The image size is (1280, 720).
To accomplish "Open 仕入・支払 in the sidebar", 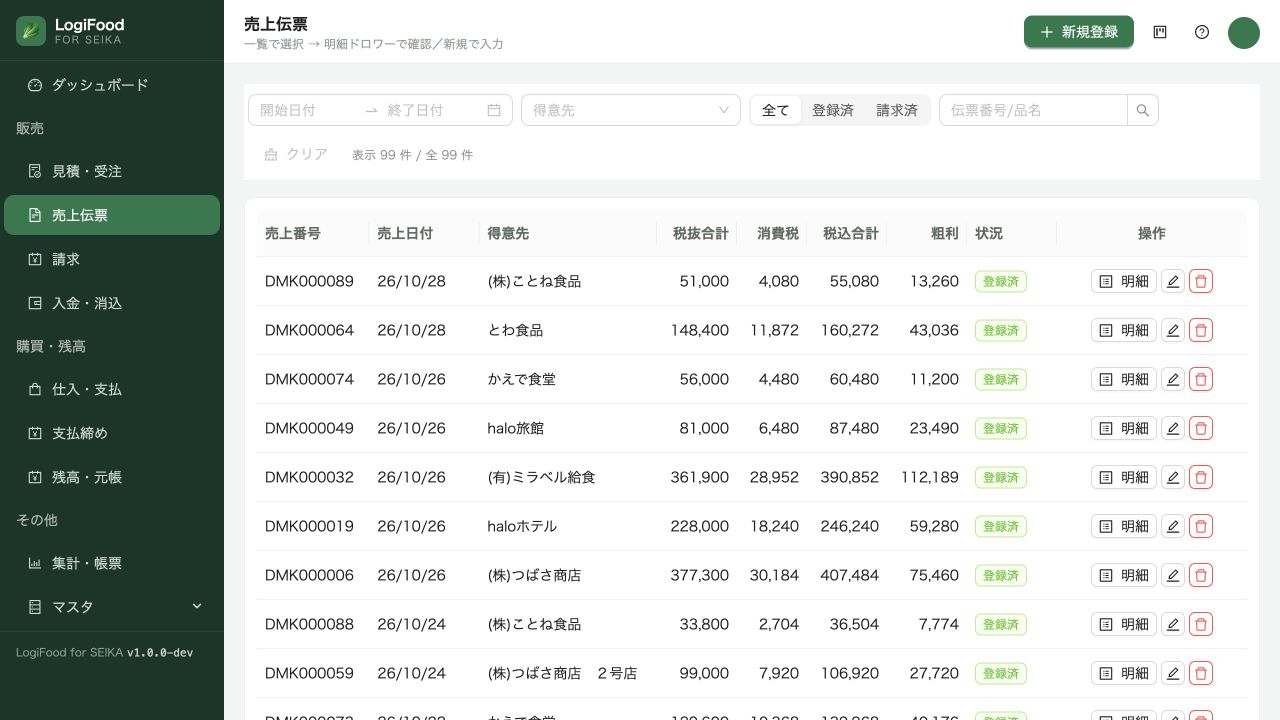I will [112, 389].
